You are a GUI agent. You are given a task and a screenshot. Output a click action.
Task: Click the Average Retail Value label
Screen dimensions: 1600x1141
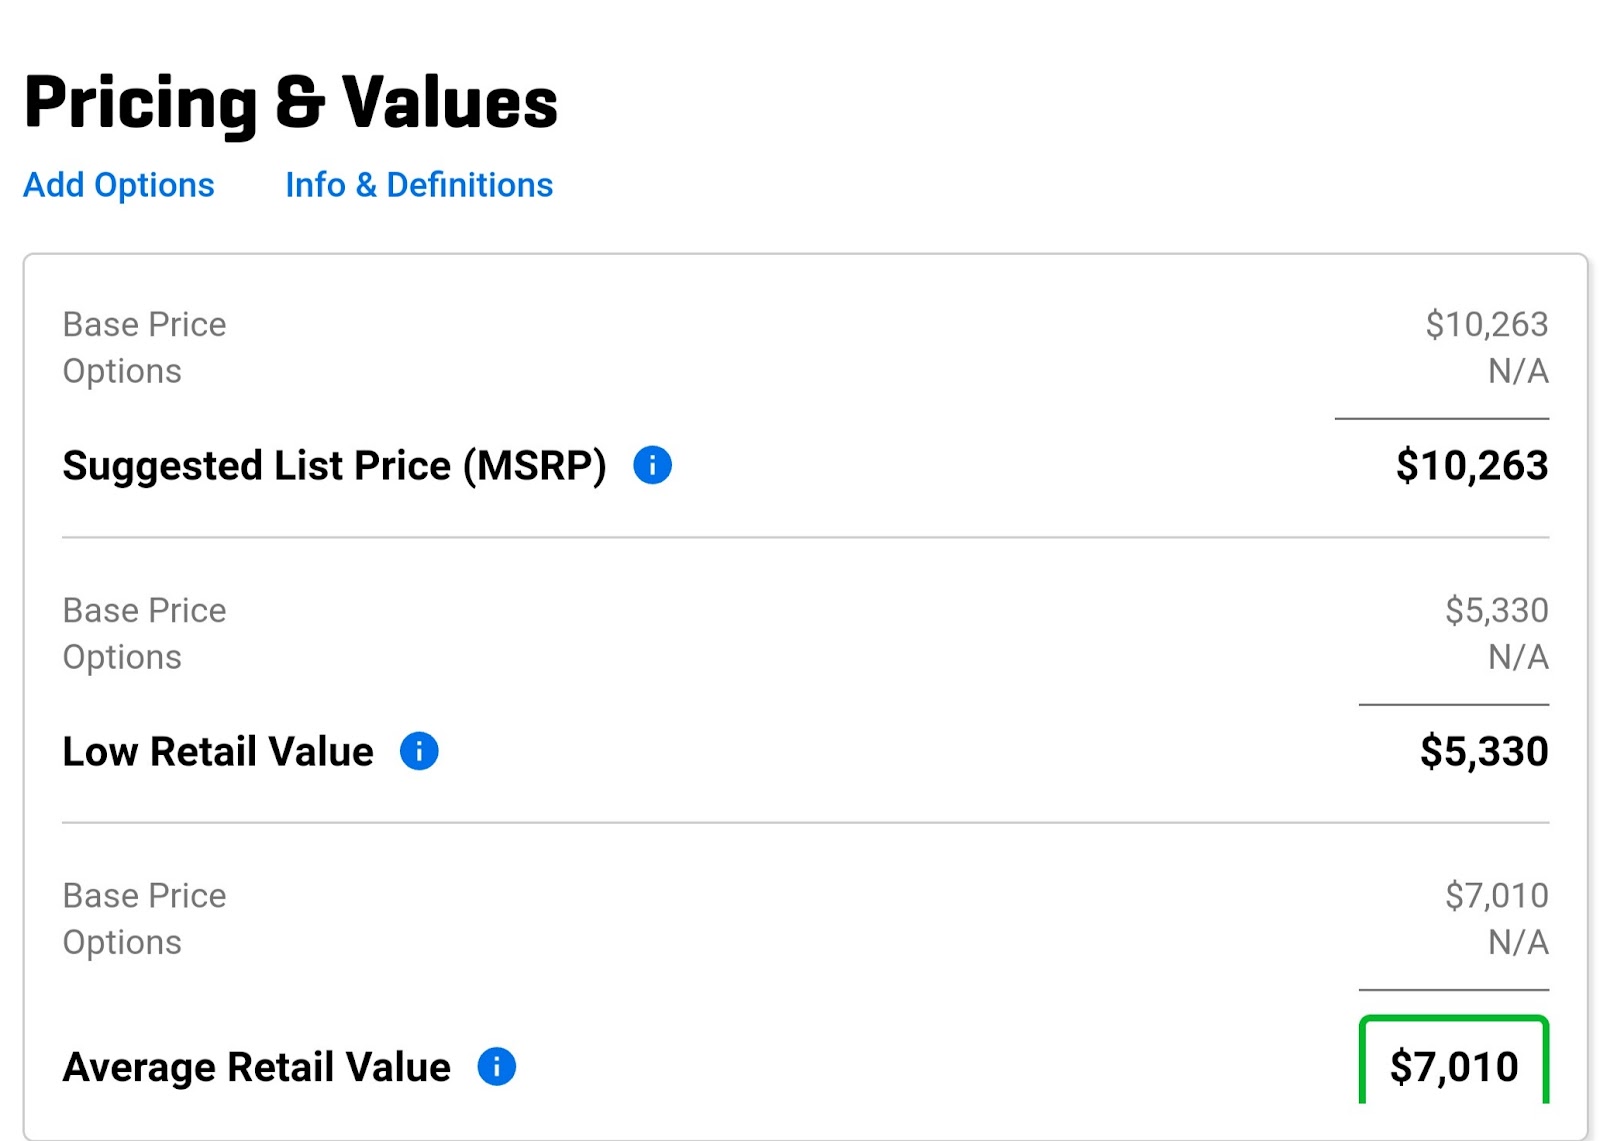click(257, 1067)
